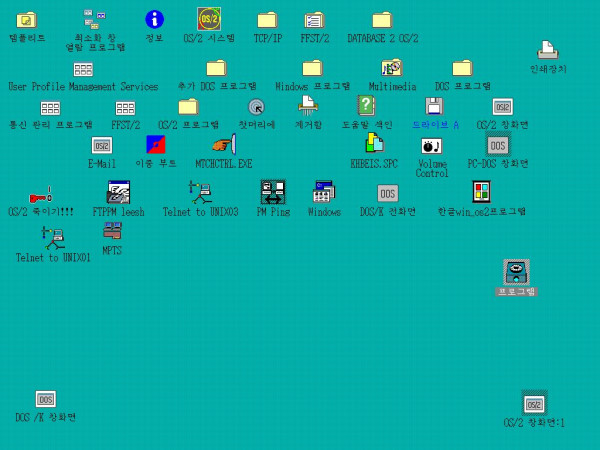
Task: Open the PM Ping icon
Action: [x=273, y=192]
